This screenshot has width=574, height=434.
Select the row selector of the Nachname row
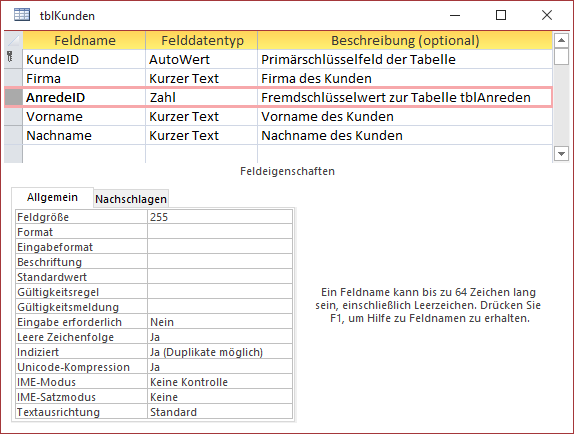14,135
